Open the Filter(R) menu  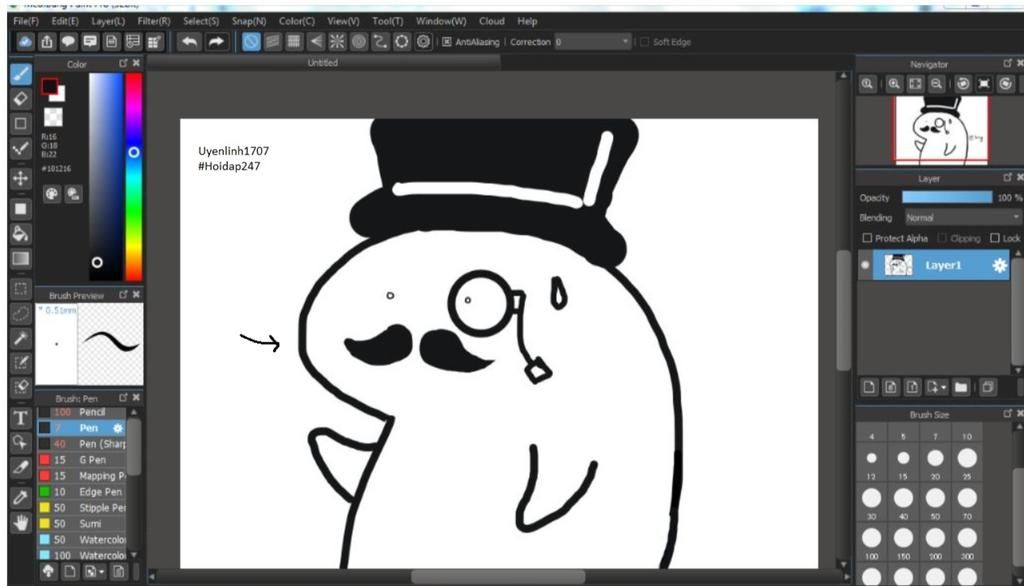[x=154, y=21]
